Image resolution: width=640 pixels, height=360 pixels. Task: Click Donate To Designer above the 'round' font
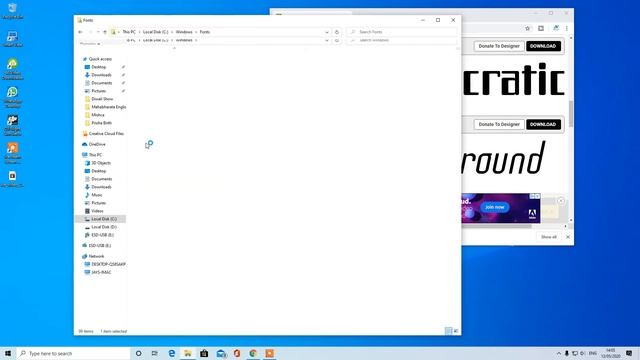coord(499,124)
